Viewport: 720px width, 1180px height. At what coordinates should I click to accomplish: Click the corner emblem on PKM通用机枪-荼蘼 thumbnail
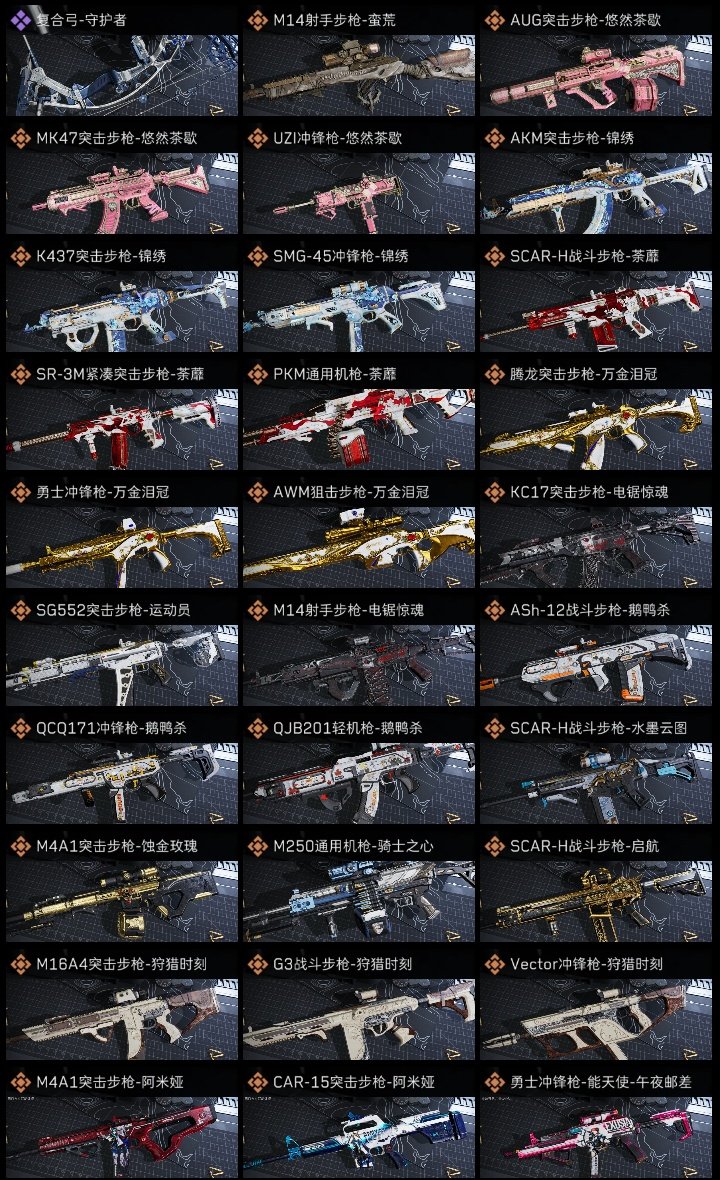(x=454, y=464)
